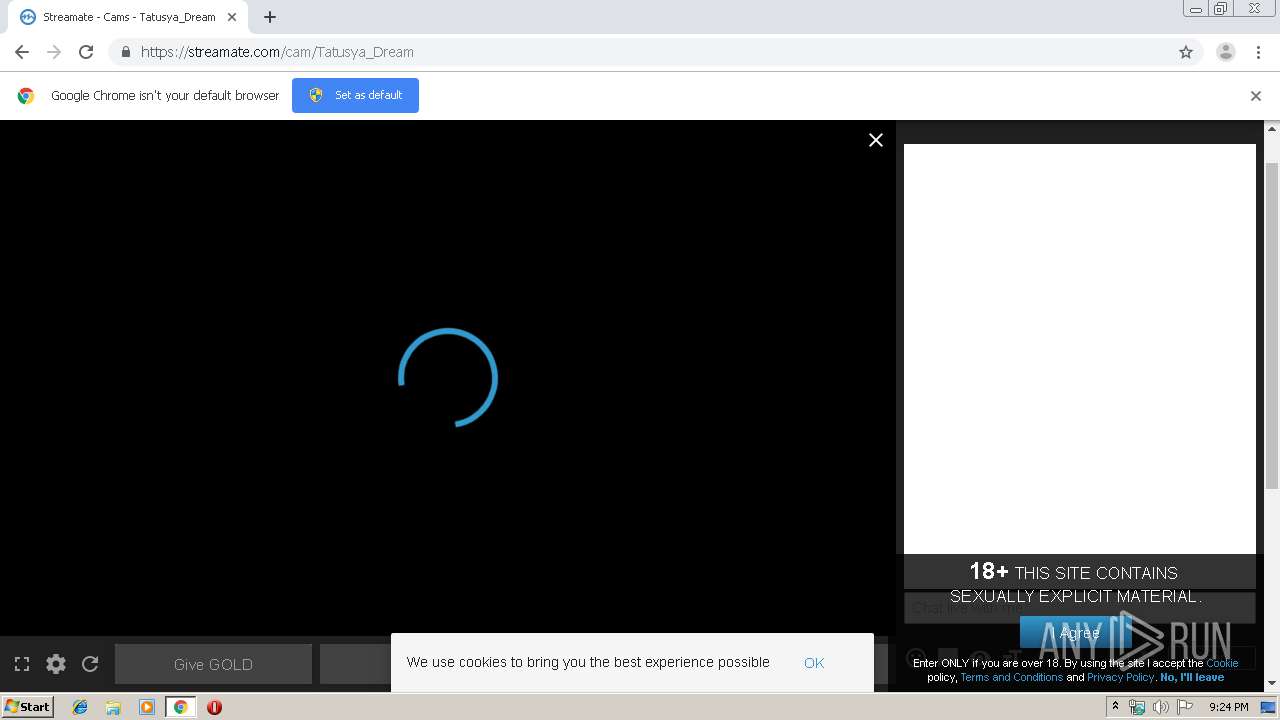Image resolution: width=1280 pixels, height=720 pixels.
Task: Close the Streamate tab
Action: point(232,17)
